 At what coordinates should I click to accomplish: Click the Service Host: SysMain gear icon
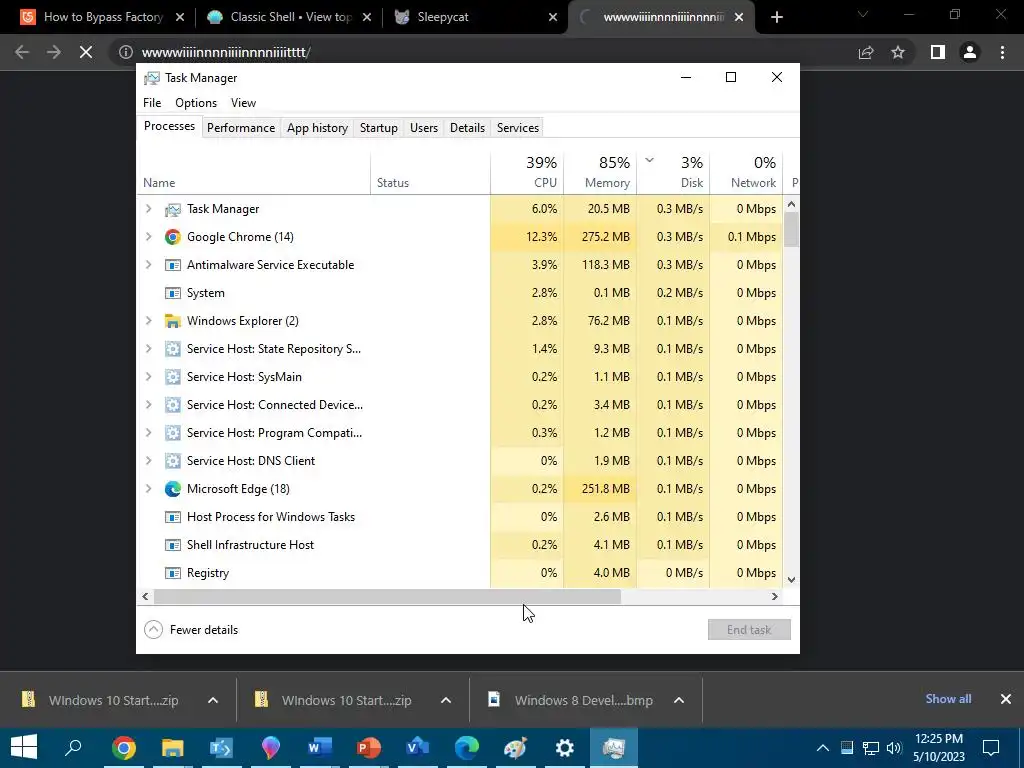point(172,377)
